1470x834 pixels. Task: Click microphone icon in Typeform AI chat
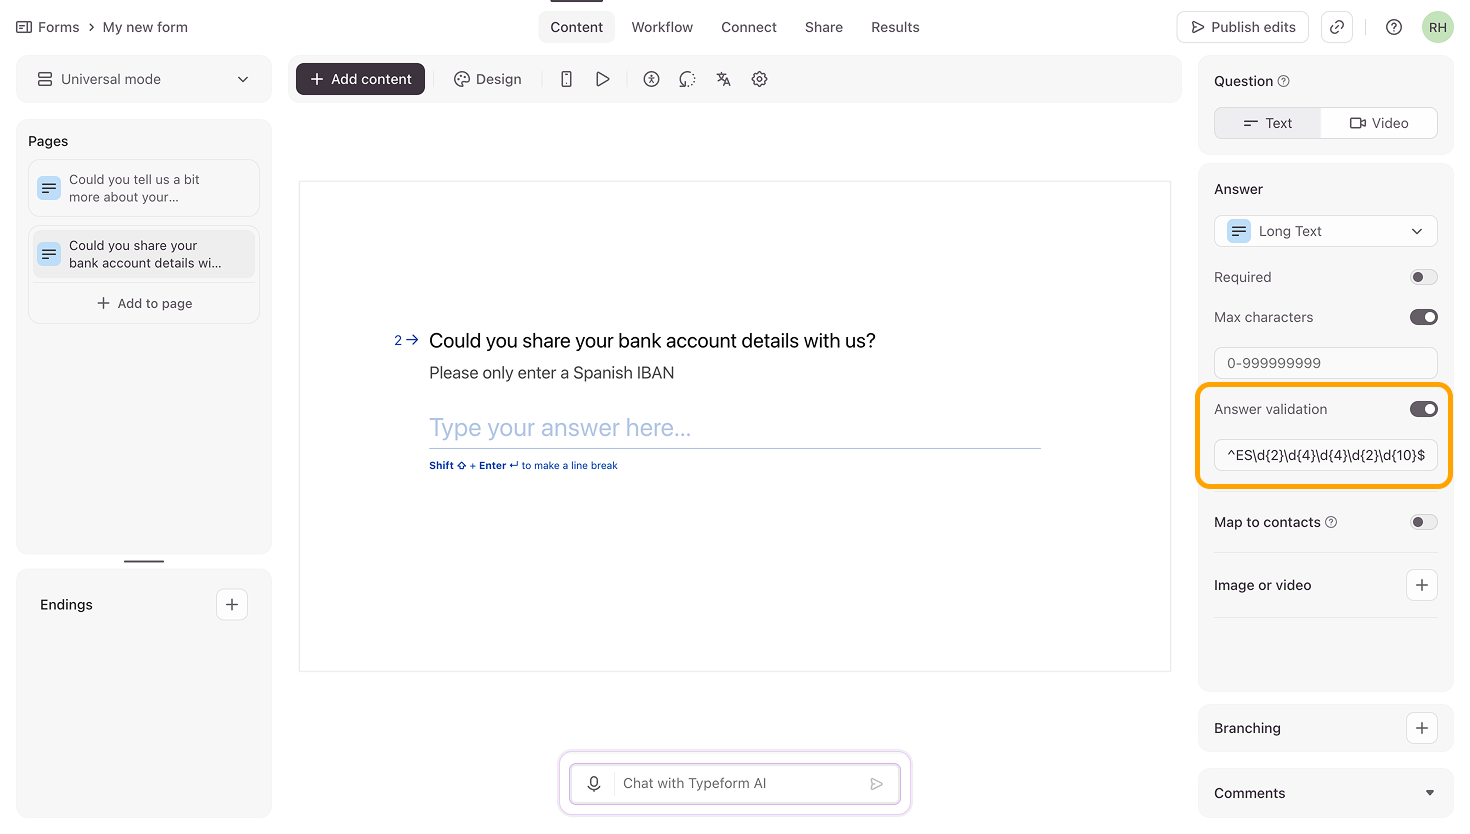594,783
